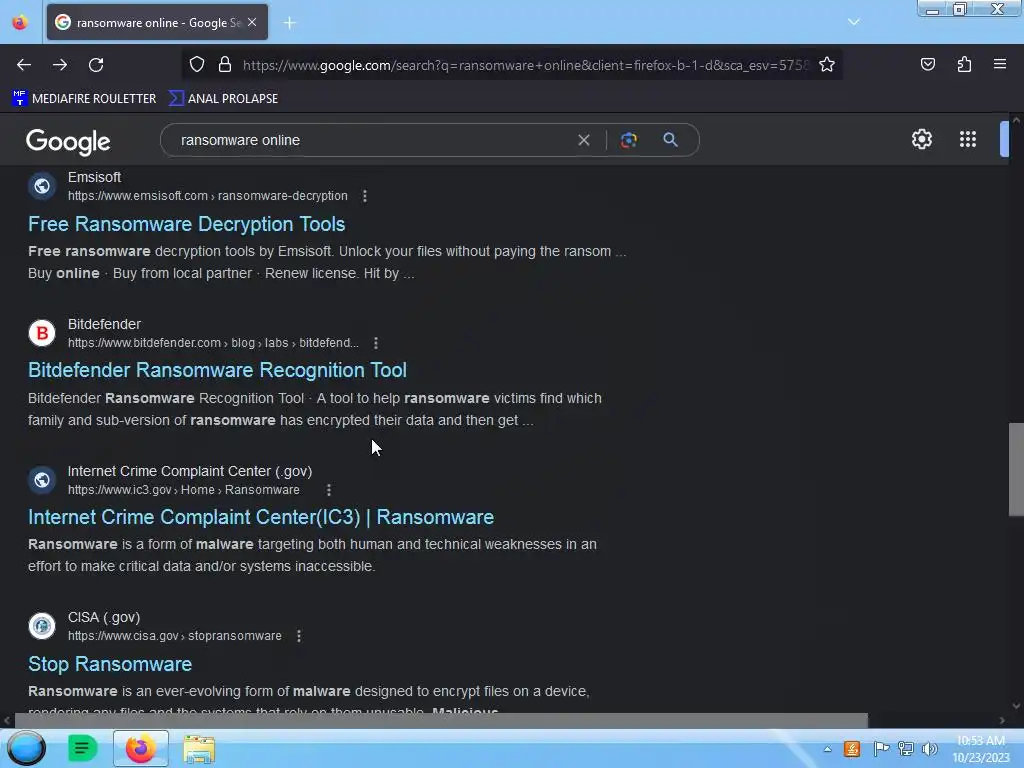Expand the list all tabs chevron

click(854, 22)
